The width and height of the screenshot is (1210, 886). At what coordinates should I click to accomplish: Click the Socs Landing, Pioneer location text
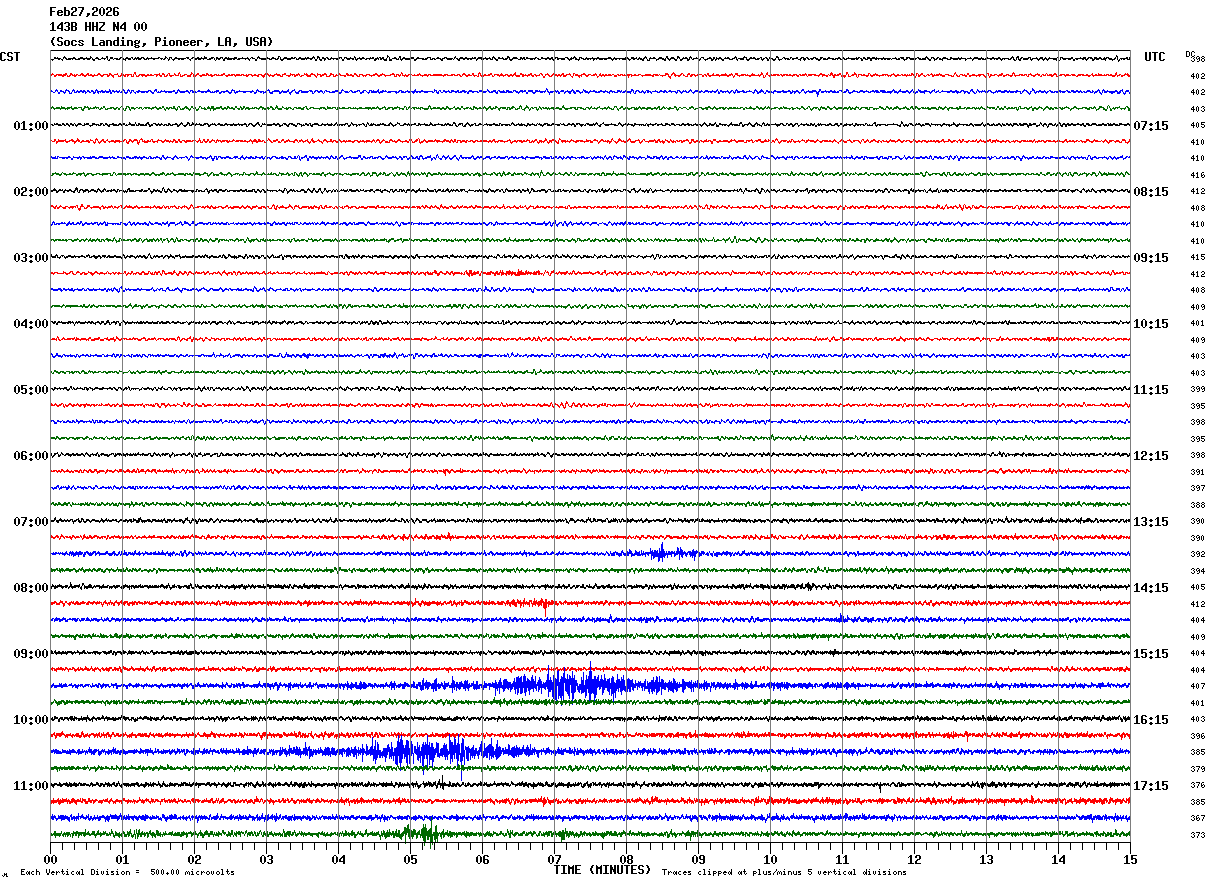tap(160, 42)
